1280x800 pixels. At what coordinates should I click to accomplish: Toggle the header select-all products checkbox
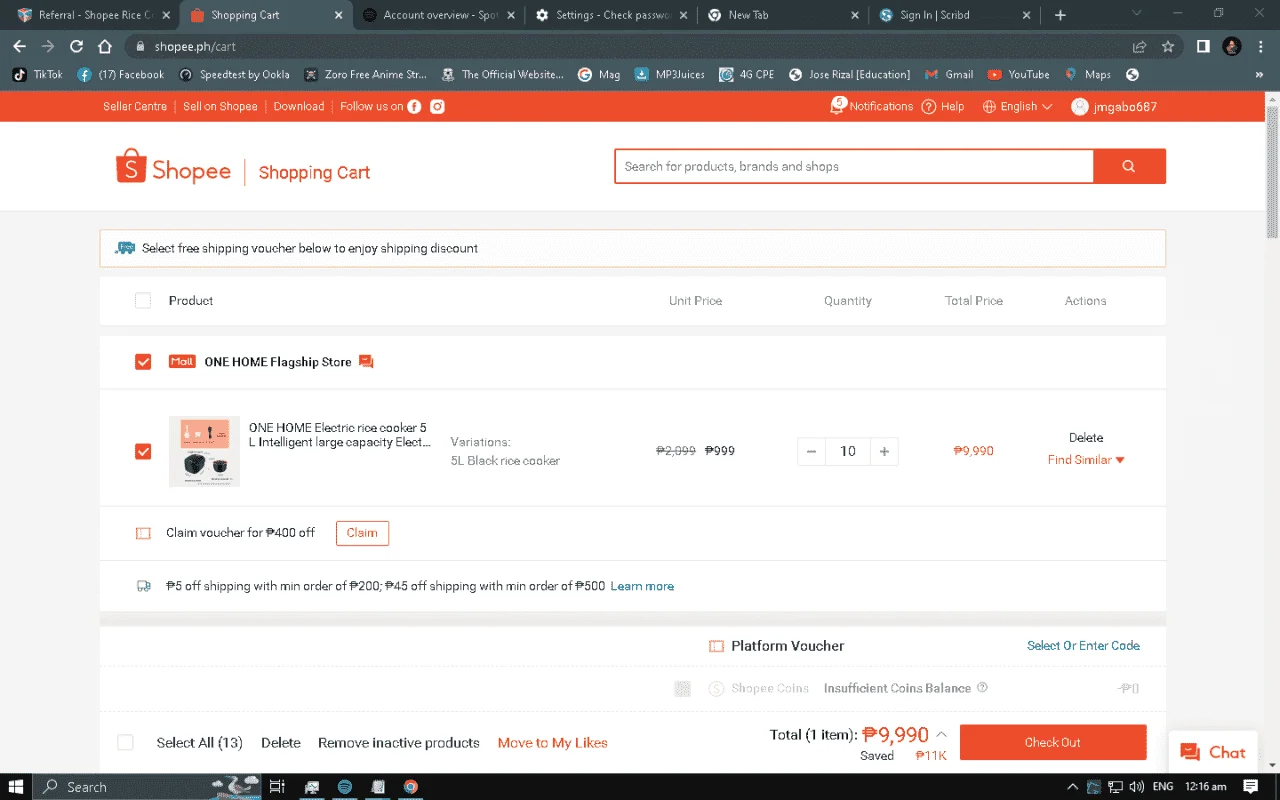click(x=143, y=301)
